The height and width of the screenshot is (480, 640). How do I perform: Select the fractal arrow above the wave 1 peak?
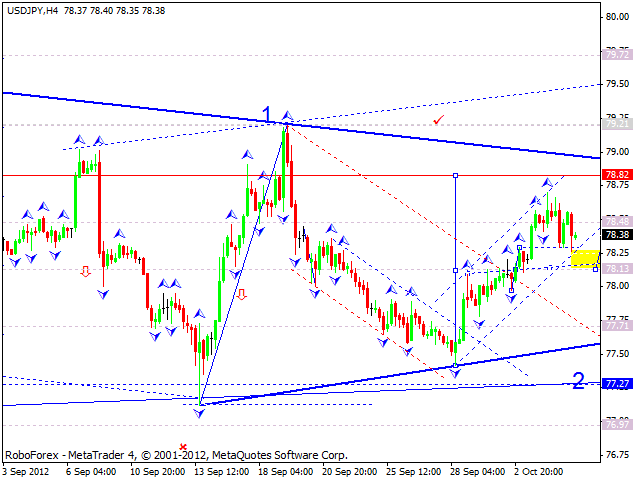point(287,116)
